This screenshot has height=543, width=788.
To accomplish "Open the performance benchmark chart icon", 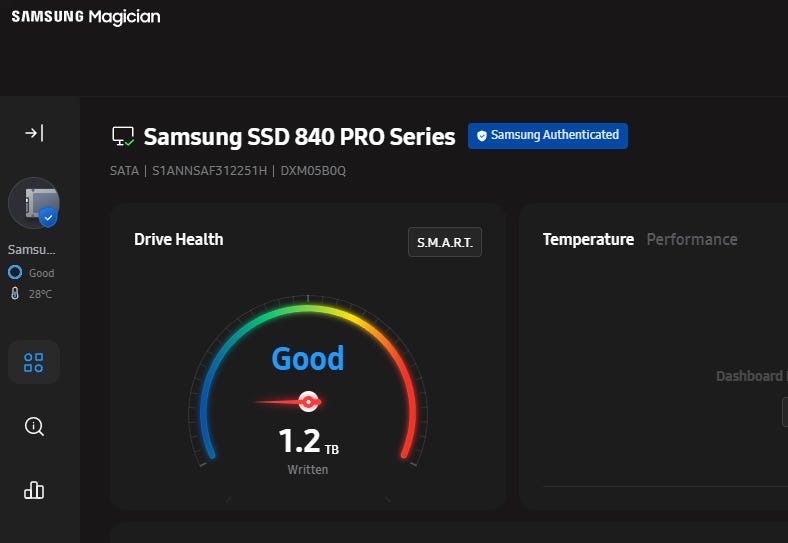I will pyautogui.click(x=34, y=490).
